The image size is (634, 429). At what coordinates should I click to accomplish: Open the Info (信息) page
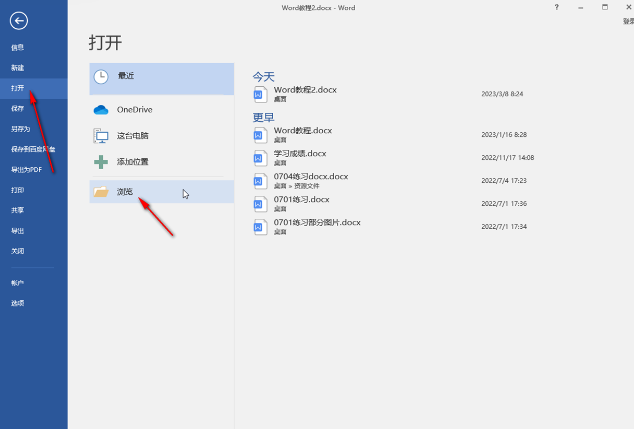click(x=34, y=48)
